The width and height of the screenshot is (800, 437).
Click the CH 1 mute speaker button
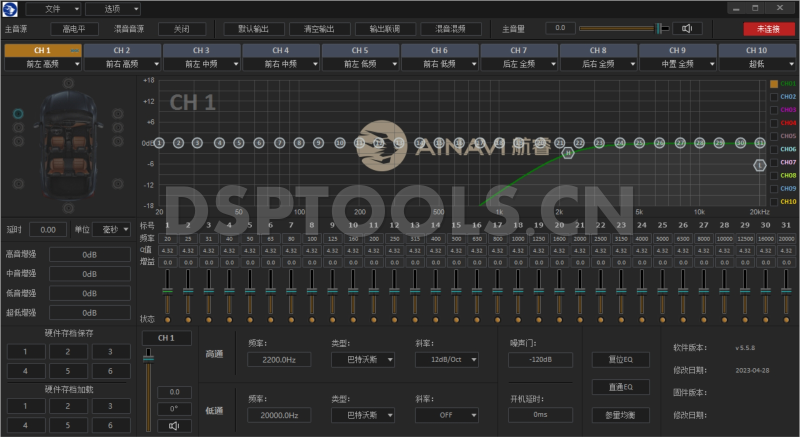(174, 426)
